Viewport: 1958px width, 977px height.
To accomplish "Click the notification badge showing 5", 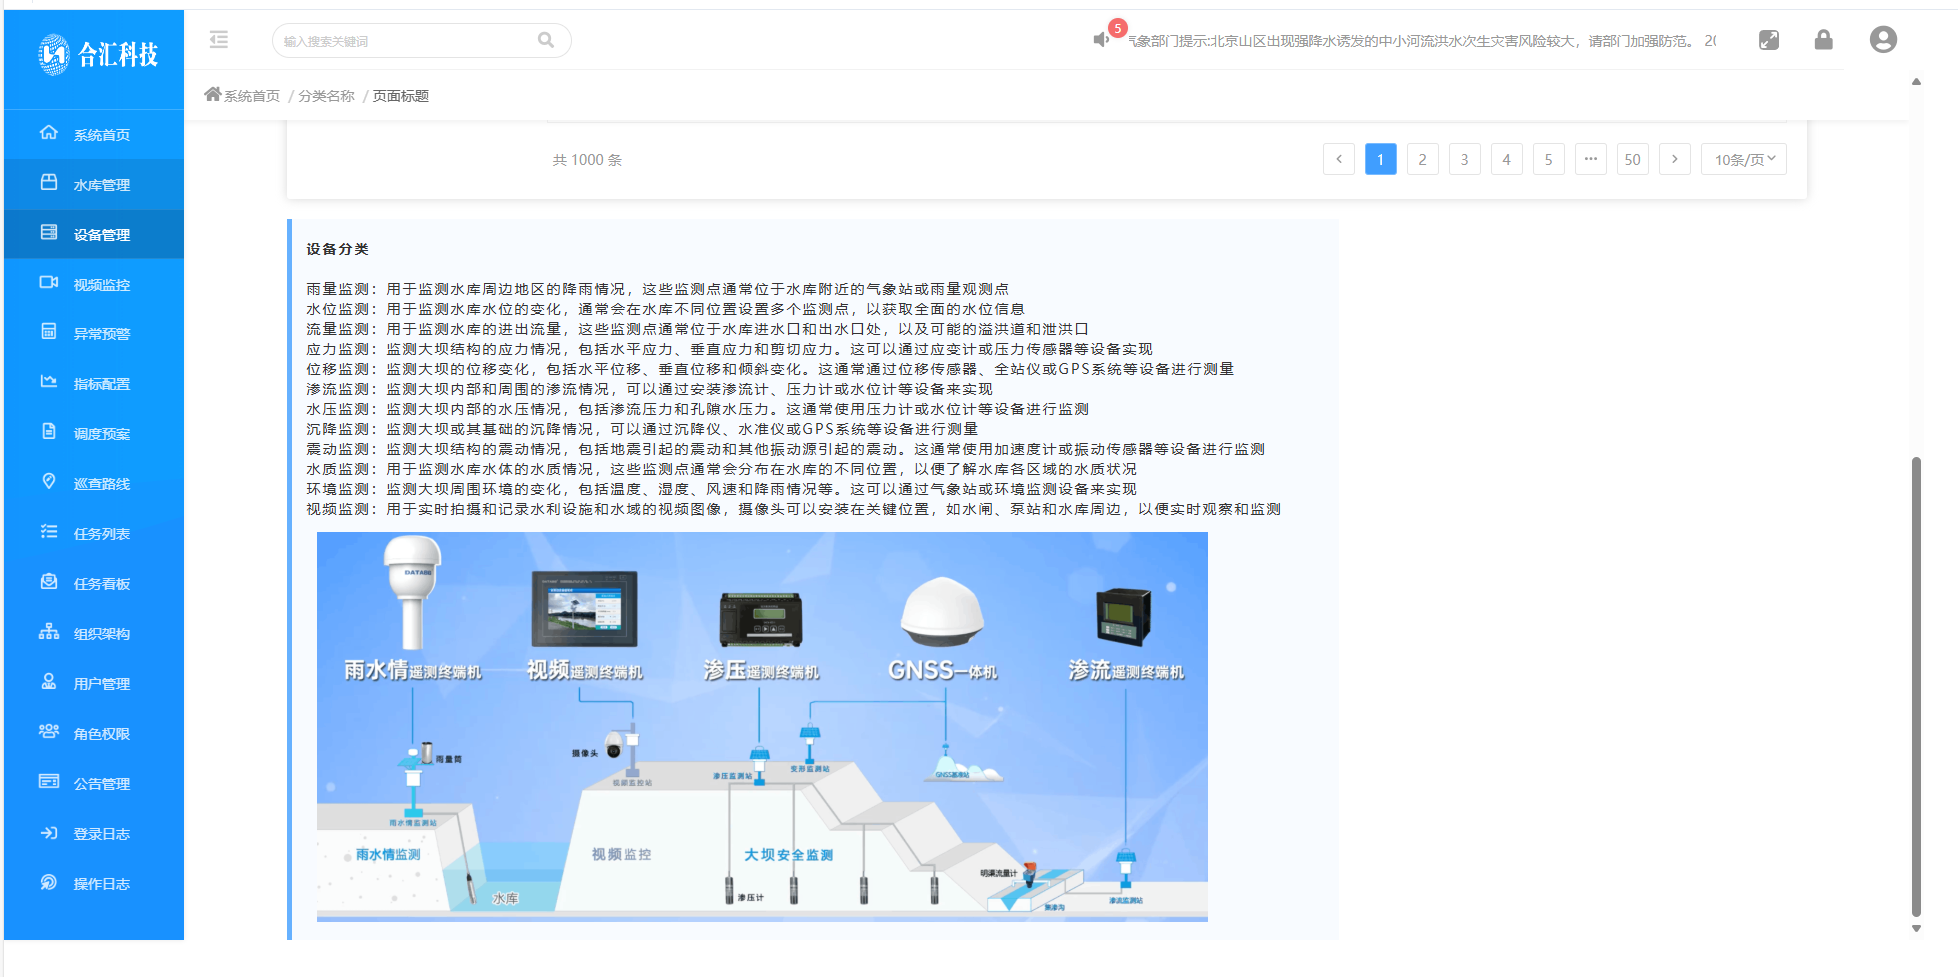I will pos(1117,27).
